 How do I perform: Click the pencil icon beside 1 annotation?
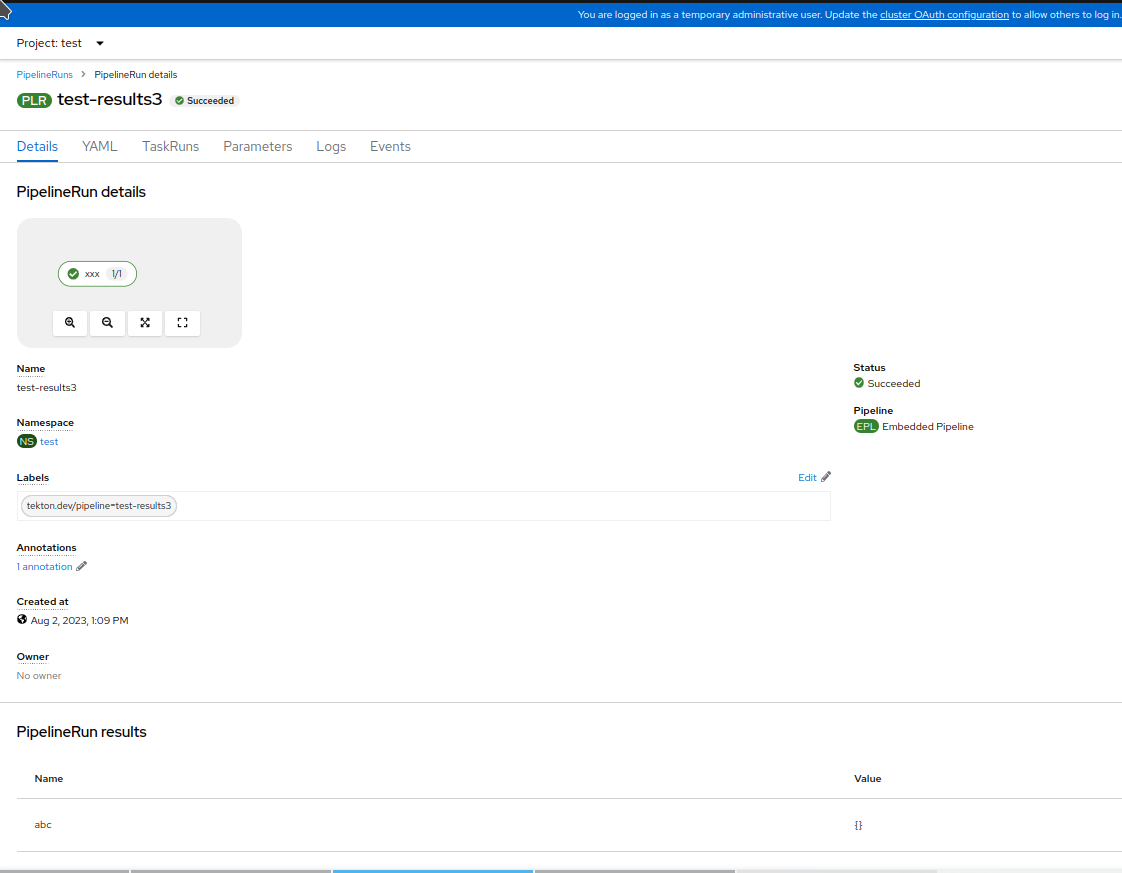82,567
